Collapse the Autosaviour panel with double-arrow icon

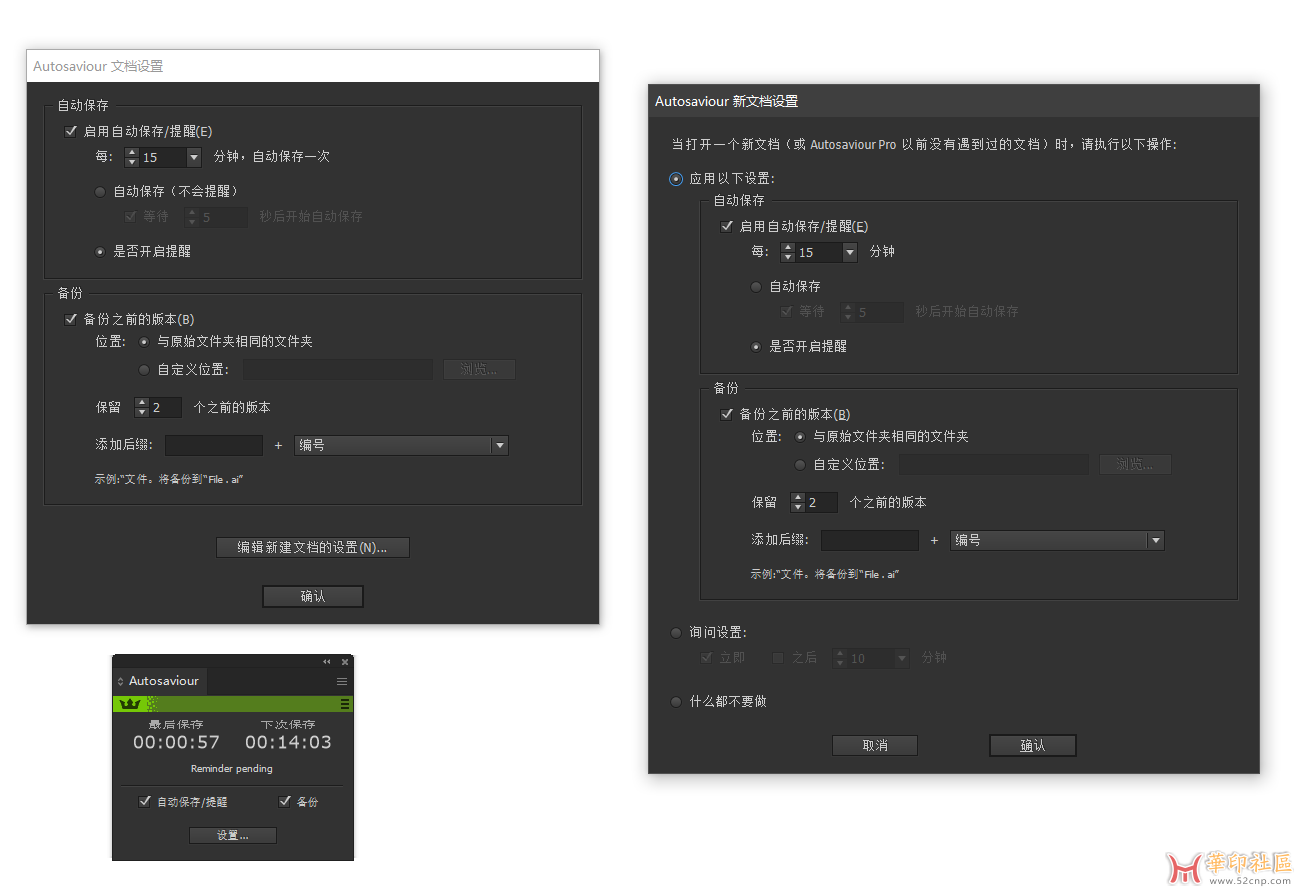(x=326, y=662)
